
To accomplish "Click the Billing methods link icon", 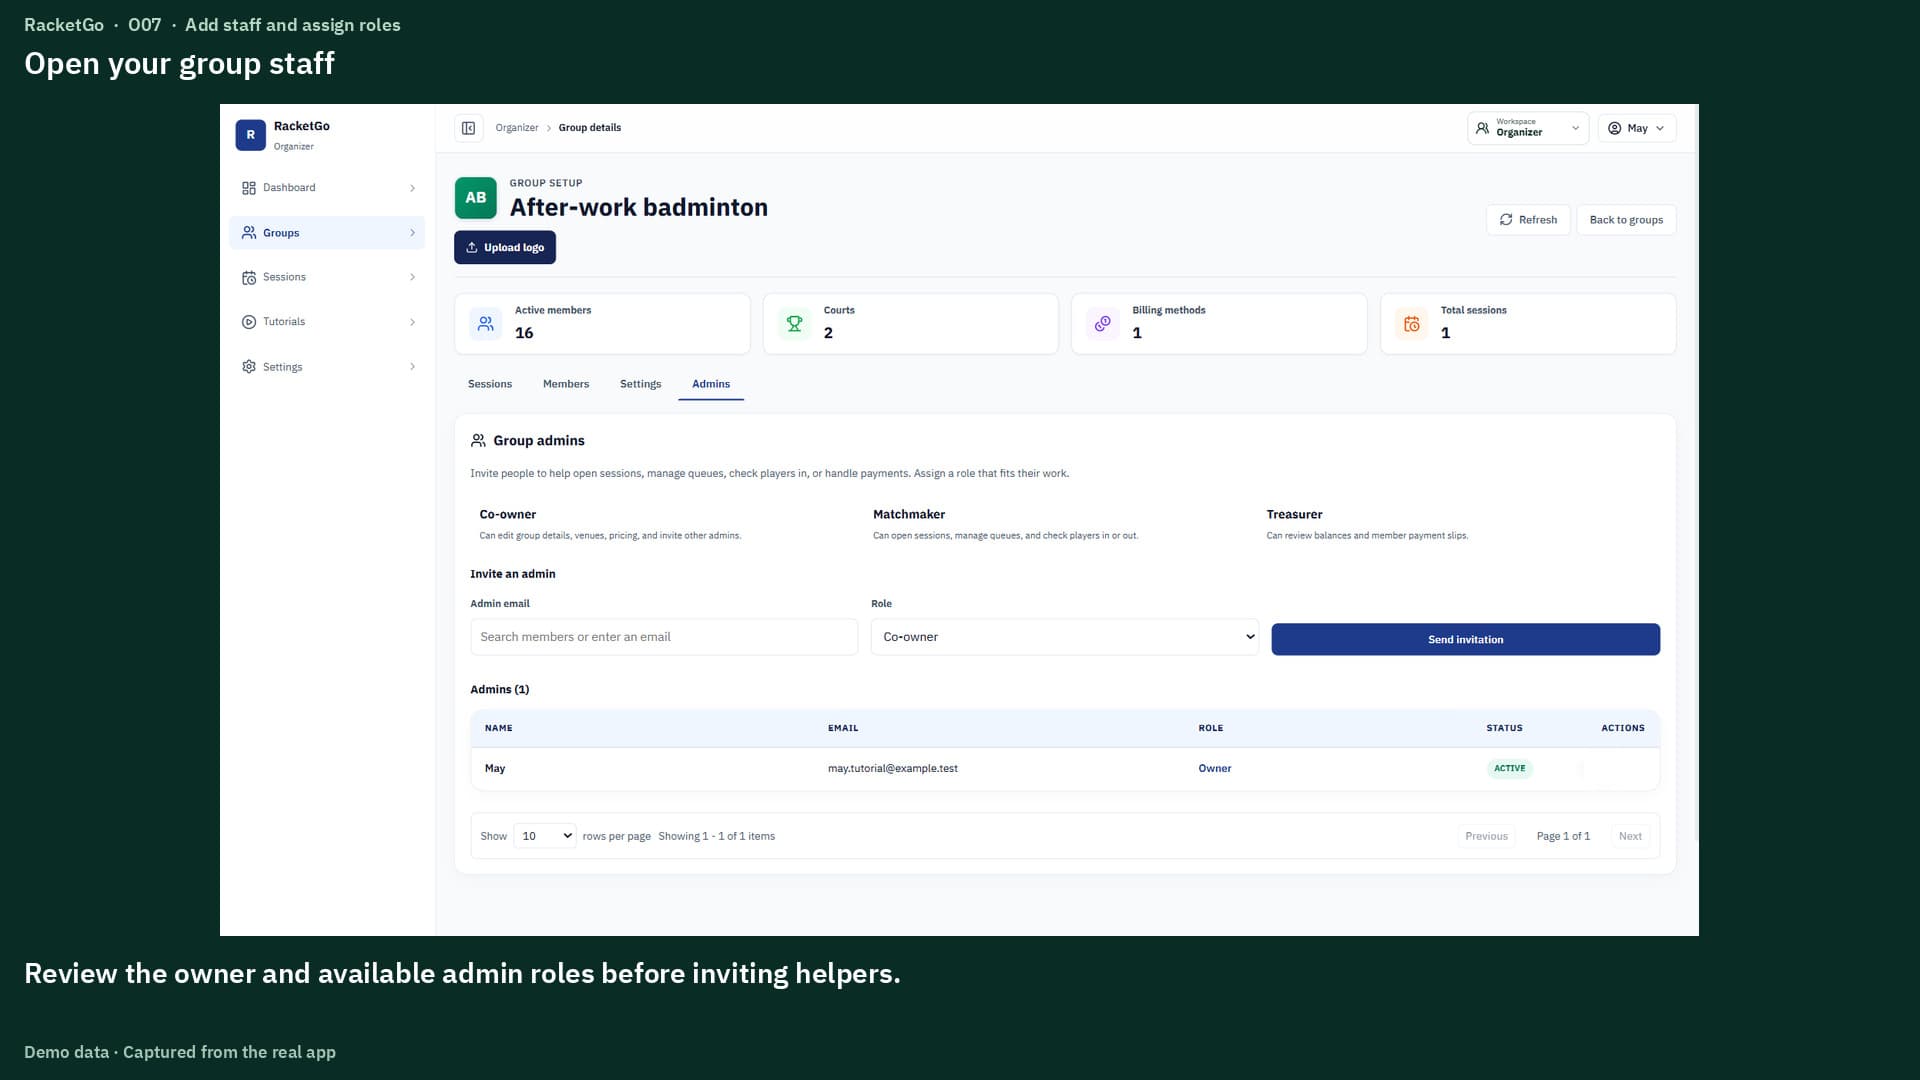I will coord(1103,324).
